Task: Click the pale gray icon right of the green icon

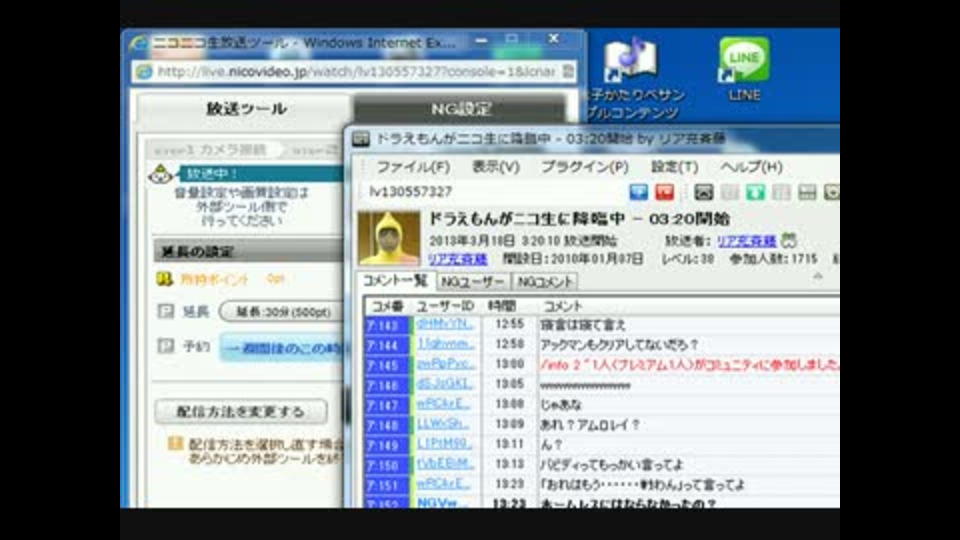Action: (x=781, y=192)
